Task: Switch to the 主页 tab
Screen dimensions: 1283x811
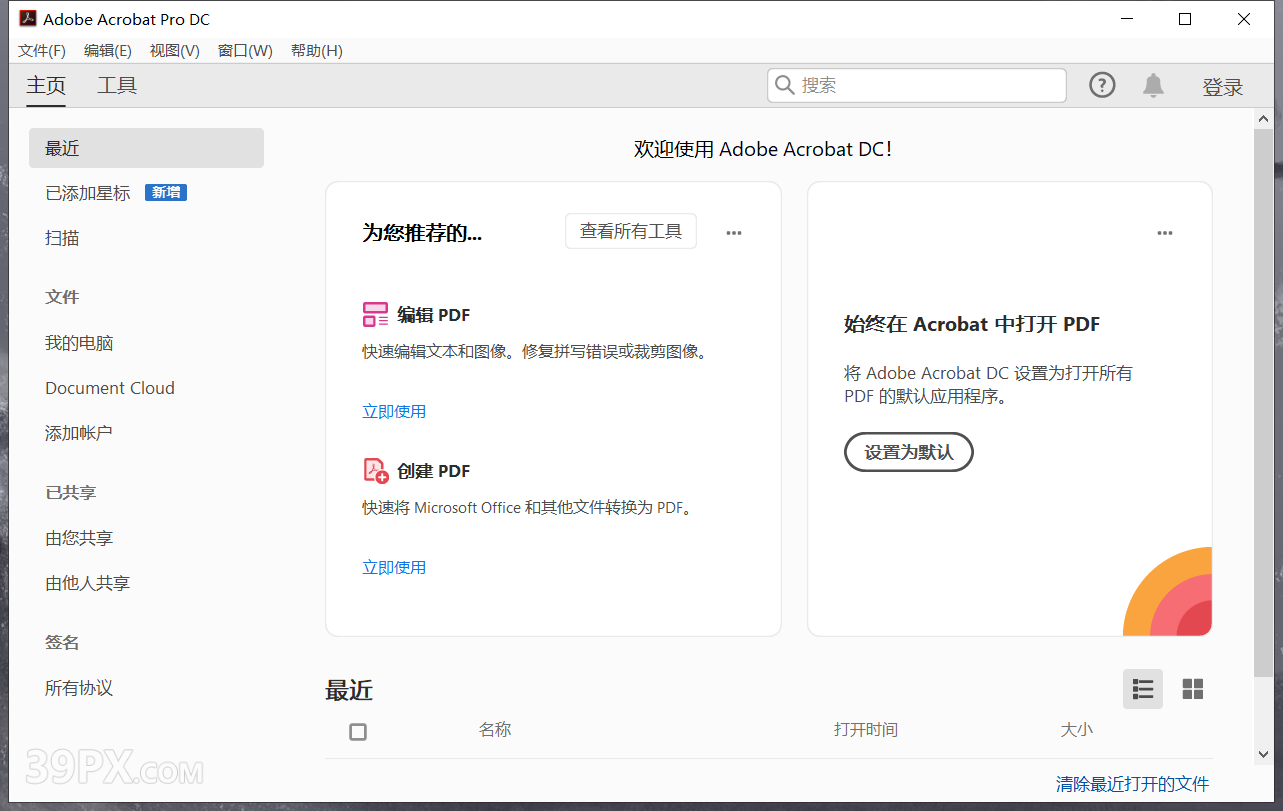Action: coord(46,86)
